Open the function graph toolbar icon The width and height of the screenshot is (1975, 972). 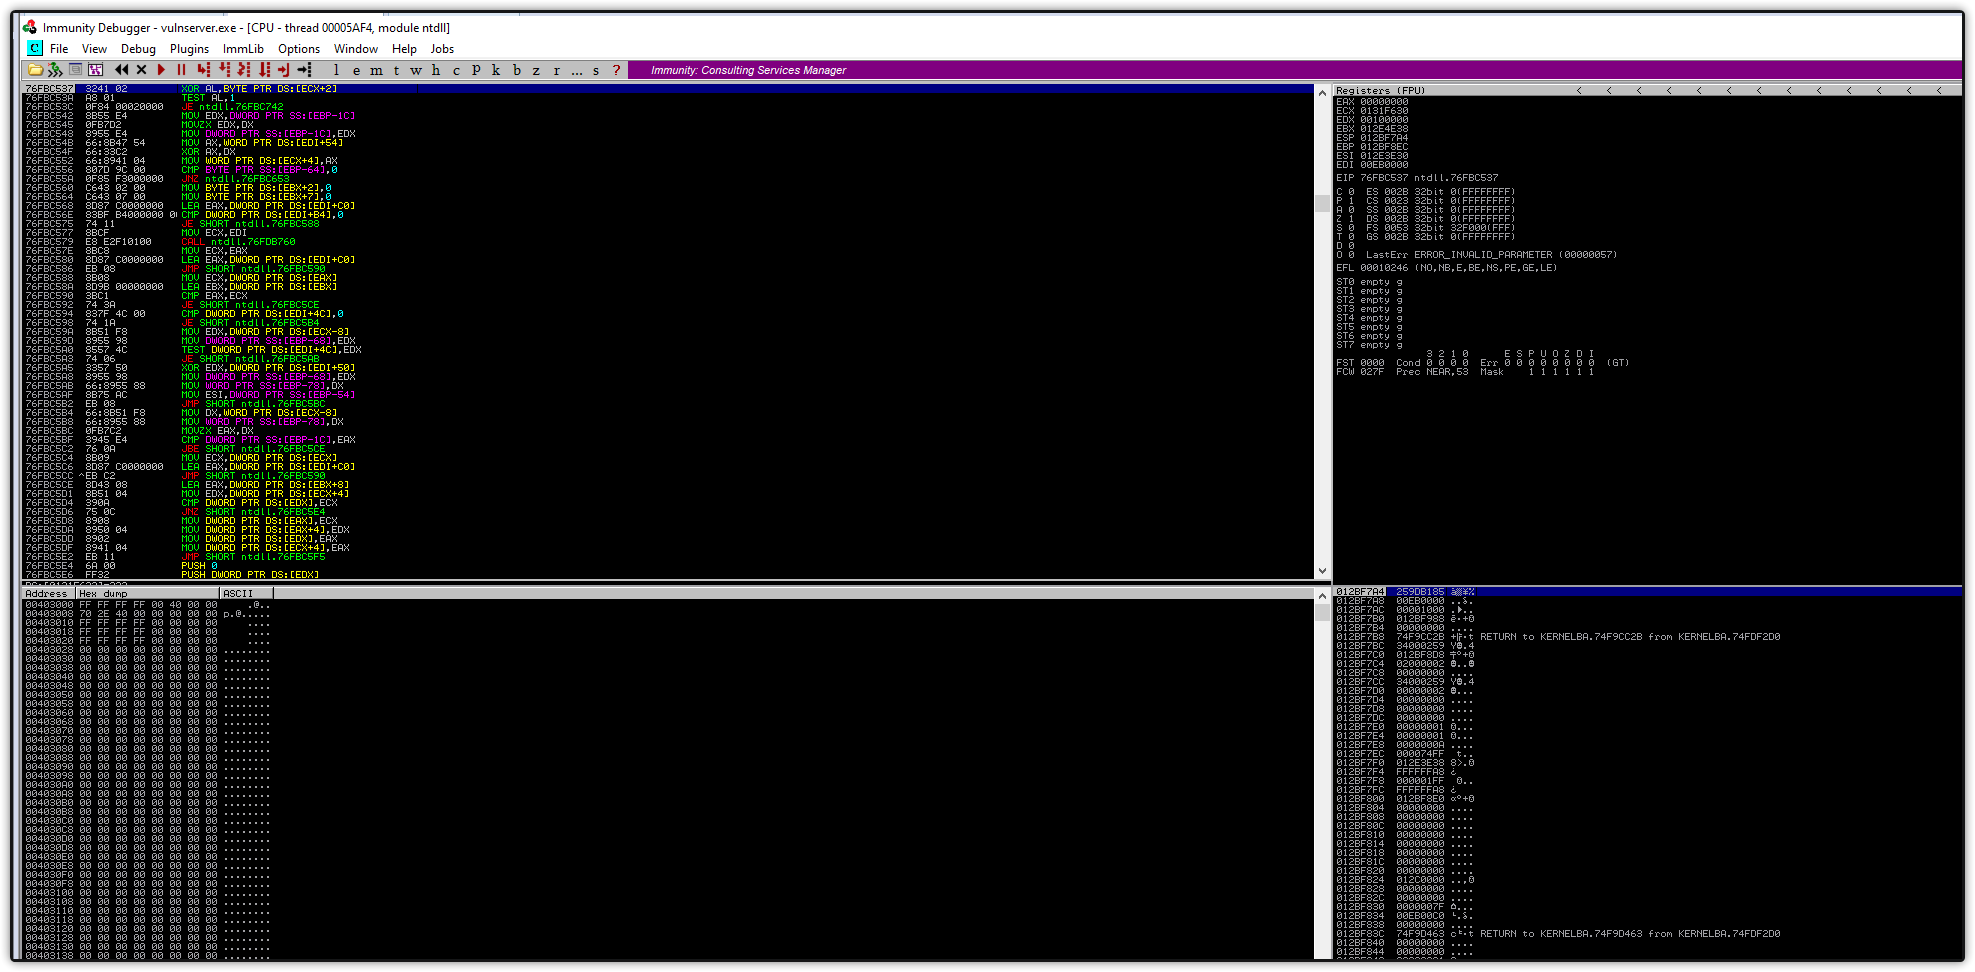pyautogui.click(x=95, y=70)
